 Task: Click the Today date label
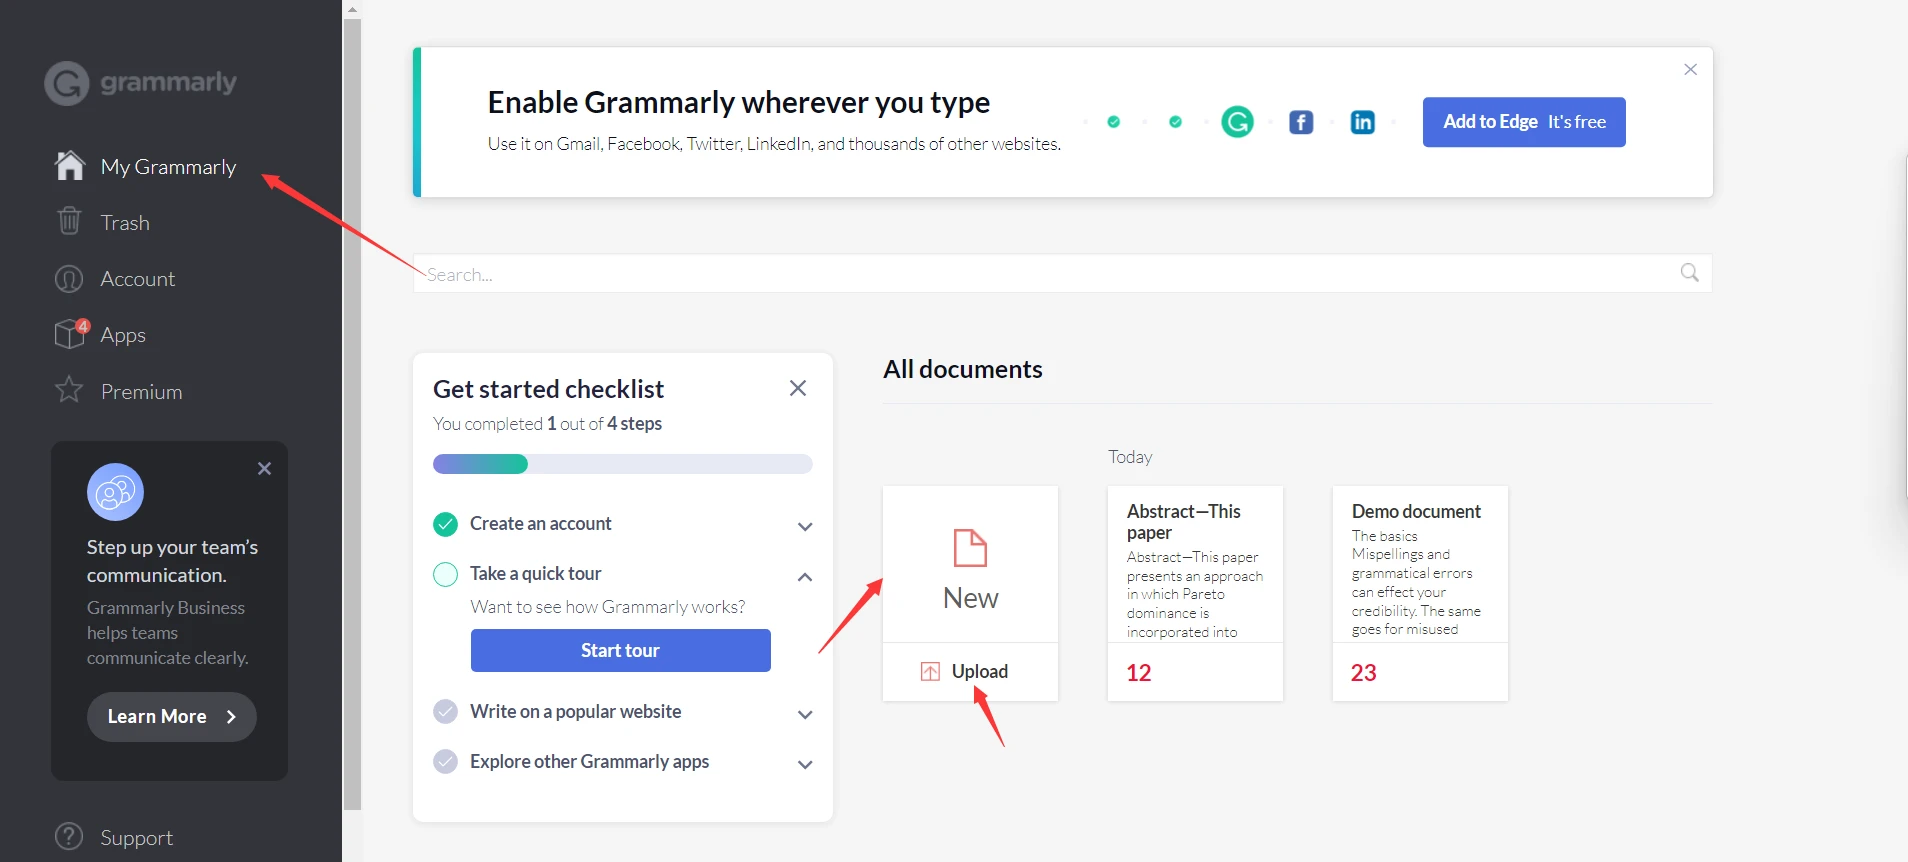click(x=1130, y=457)
